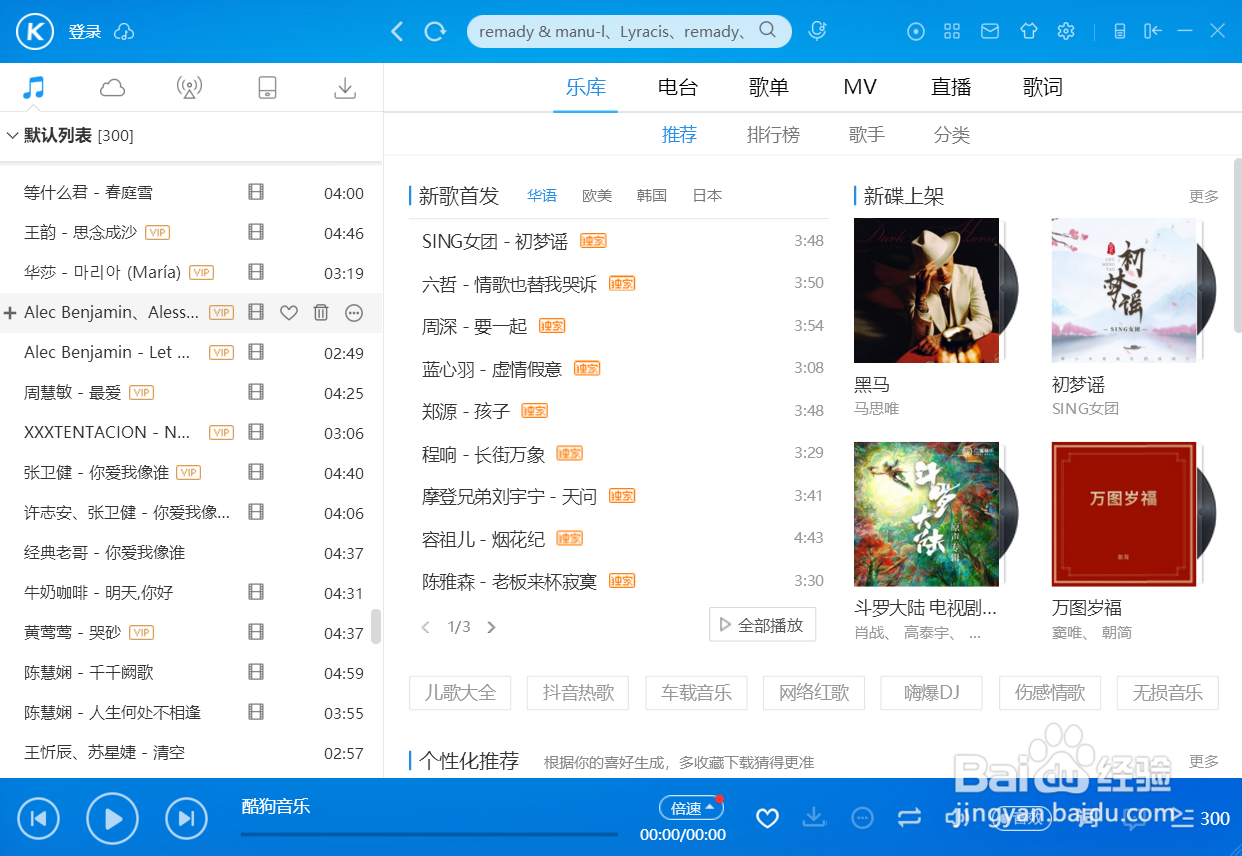The image size is (1242, 856).
Task: Open the mail messages icon
Action: coord(990,31)
